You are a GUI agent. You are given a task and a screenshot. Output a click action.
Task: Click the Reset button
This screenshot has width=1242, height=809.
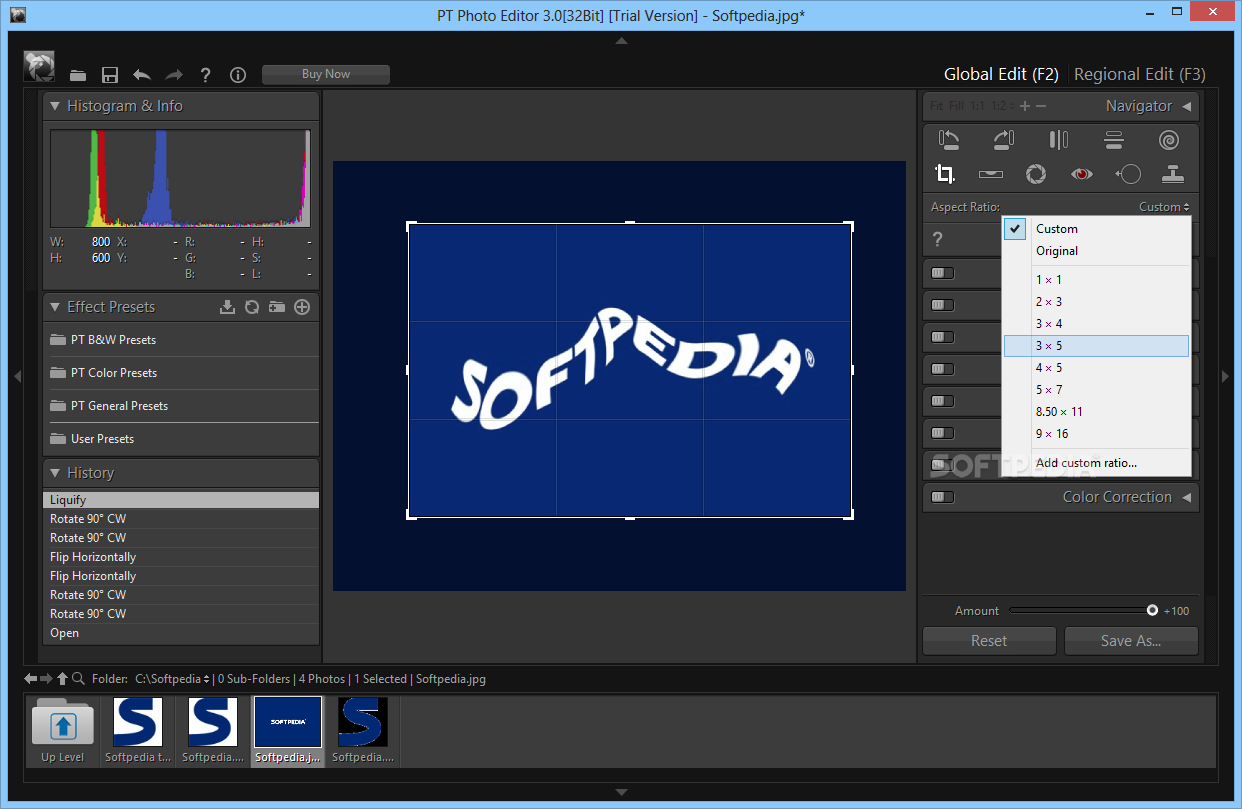point(989,641)
